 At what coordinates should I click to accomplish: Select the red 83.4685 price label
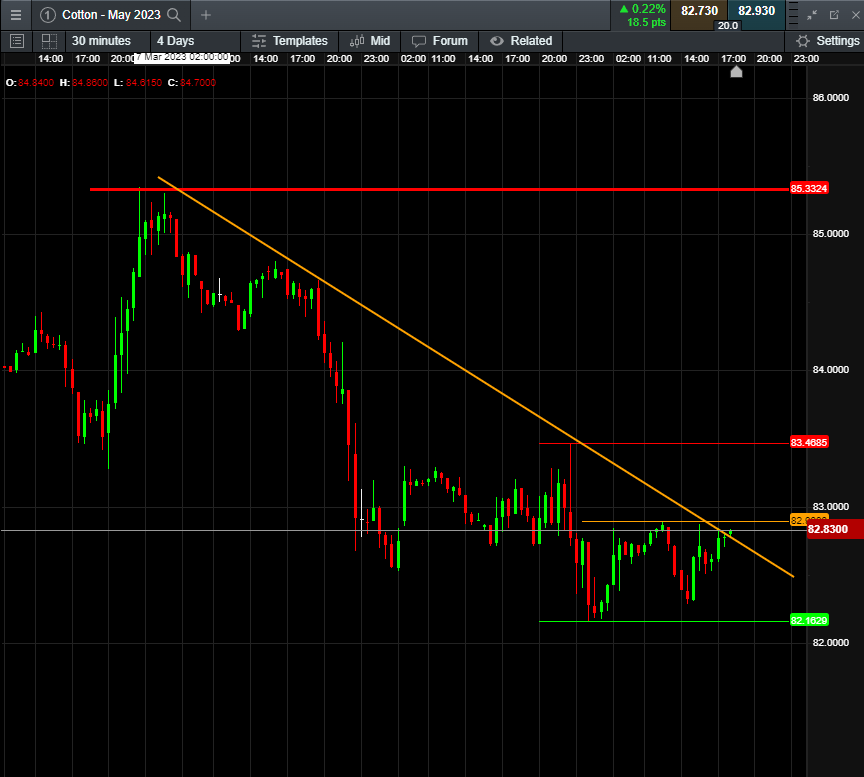809,442
